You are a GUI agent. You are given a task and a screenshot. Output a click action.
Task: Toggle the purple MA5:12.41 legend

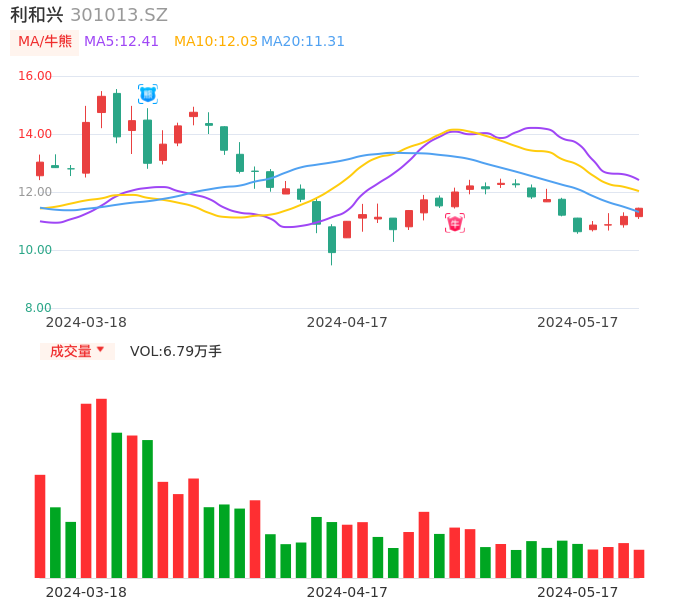122,42
